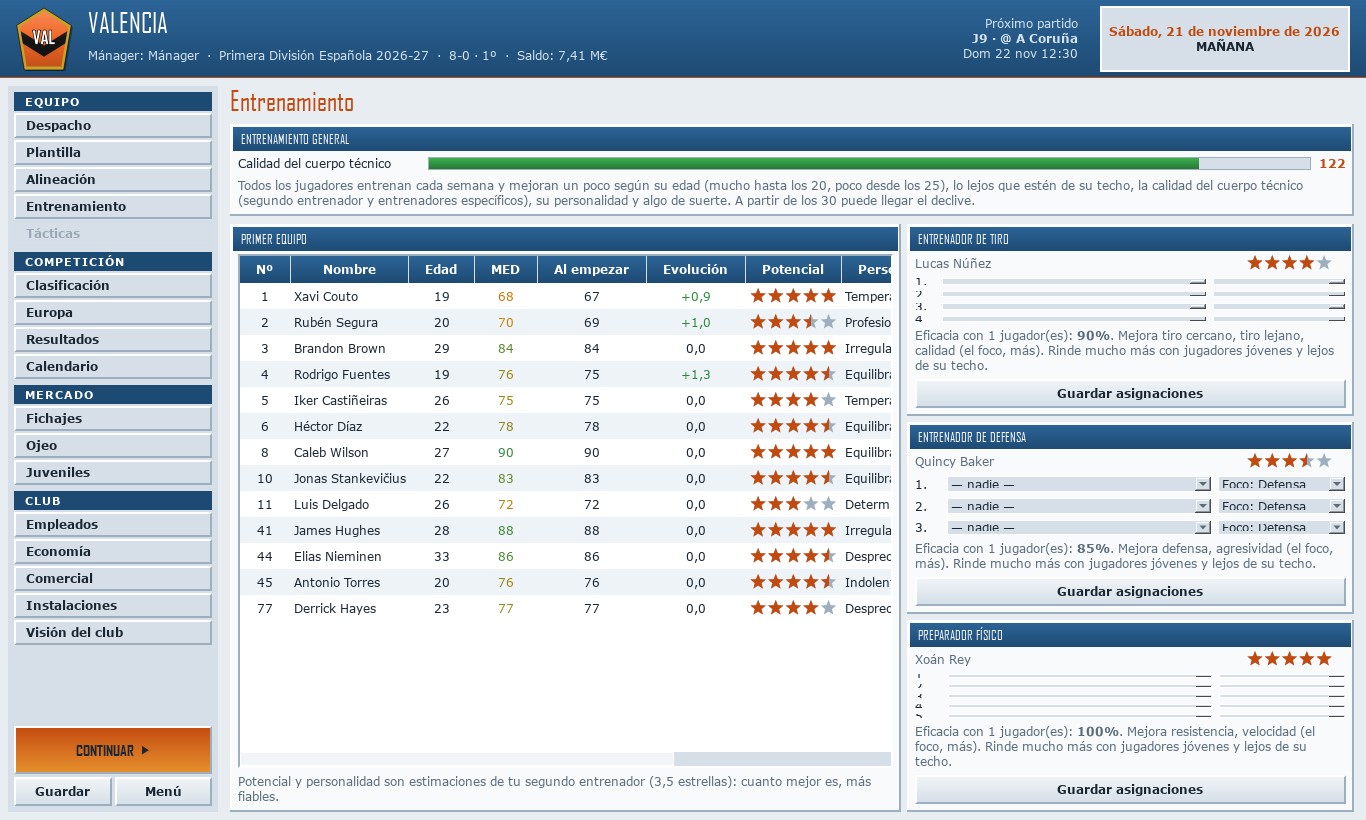Select player row 'Caleb Wilson'
The image size is (1366, 820).
[565, 453]
